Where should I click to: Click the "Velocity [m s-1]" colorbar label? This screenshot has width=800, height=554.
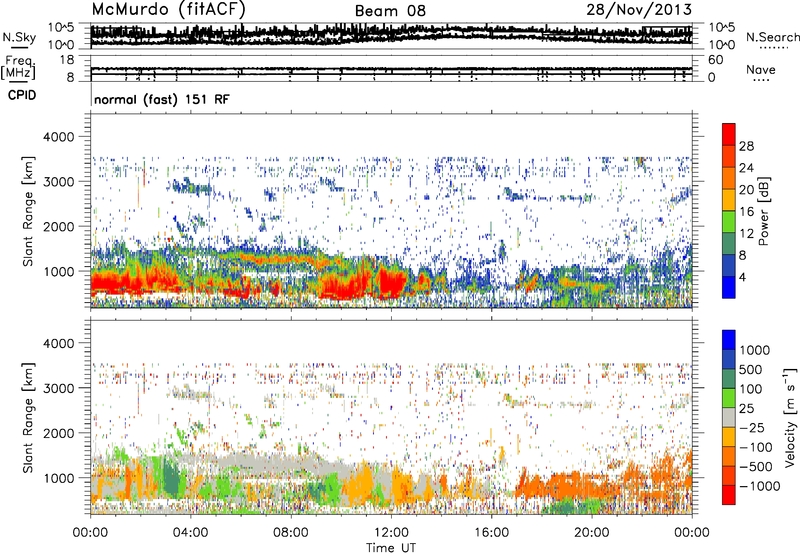(x=790, y=417)
